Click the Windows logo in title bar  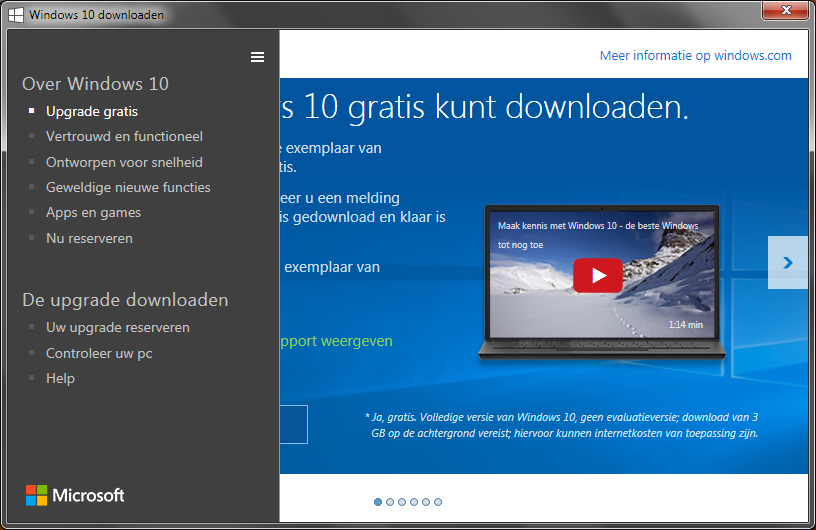[x=16, y=15]
